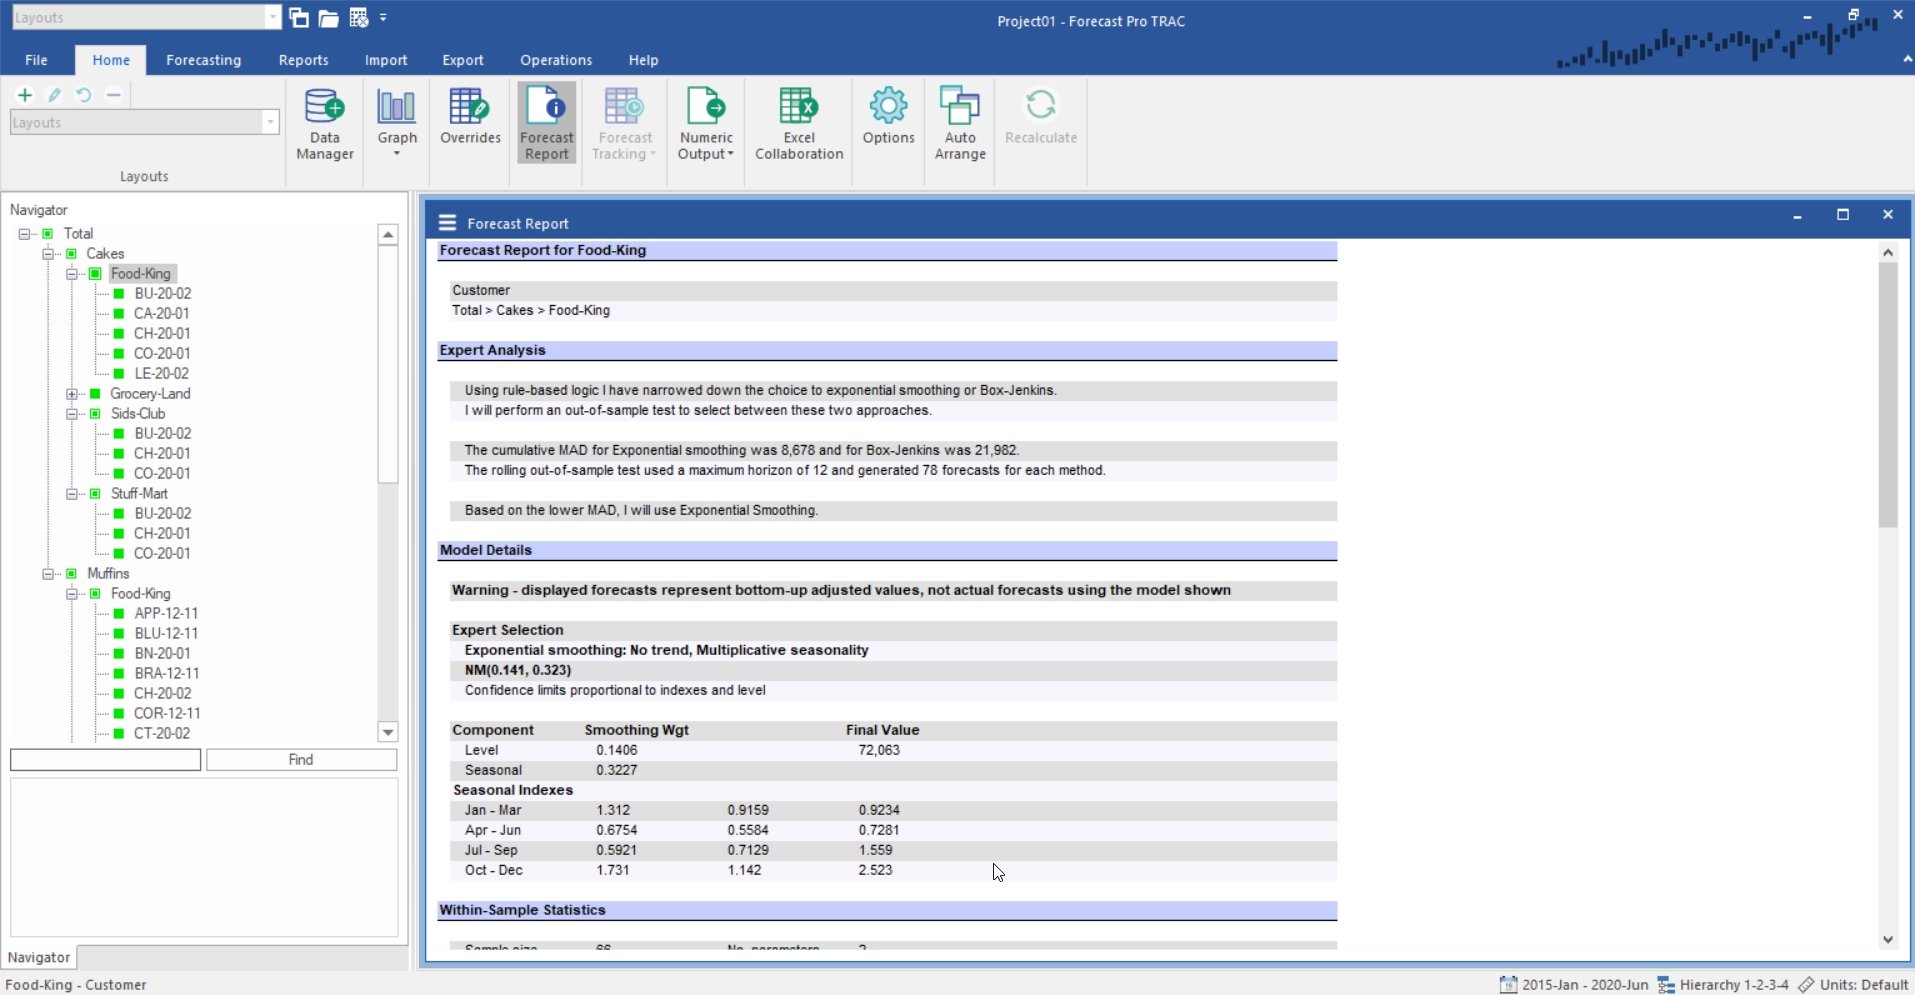The width and height of the screenshot is (1915, 995).
Task: Maximize the Forecast Report panel
Action: (x=1843, y=215)
